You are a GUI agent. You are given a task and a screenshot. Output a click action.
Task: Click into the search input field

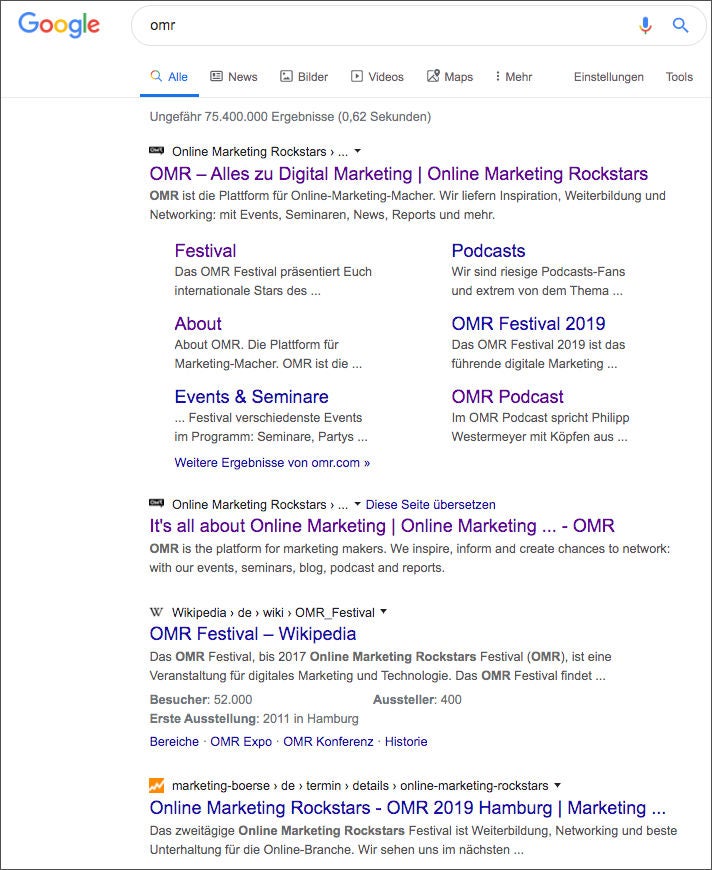tap(380, 26)
